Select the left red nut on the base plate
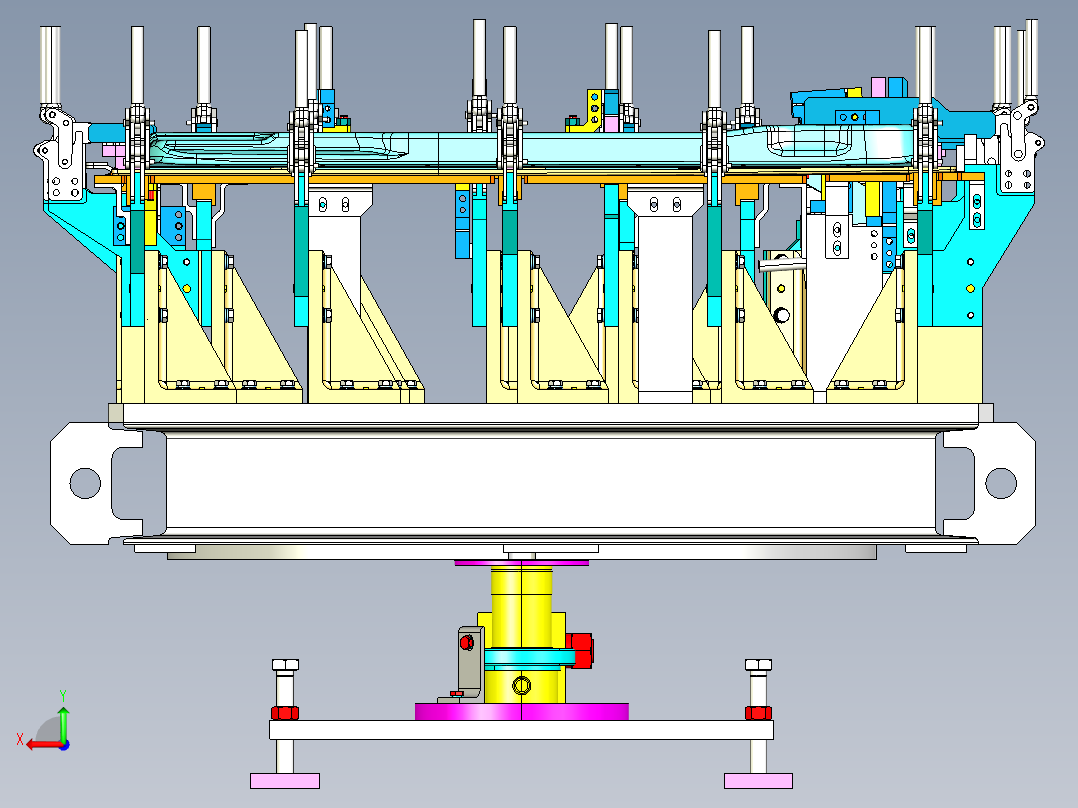 285,712
